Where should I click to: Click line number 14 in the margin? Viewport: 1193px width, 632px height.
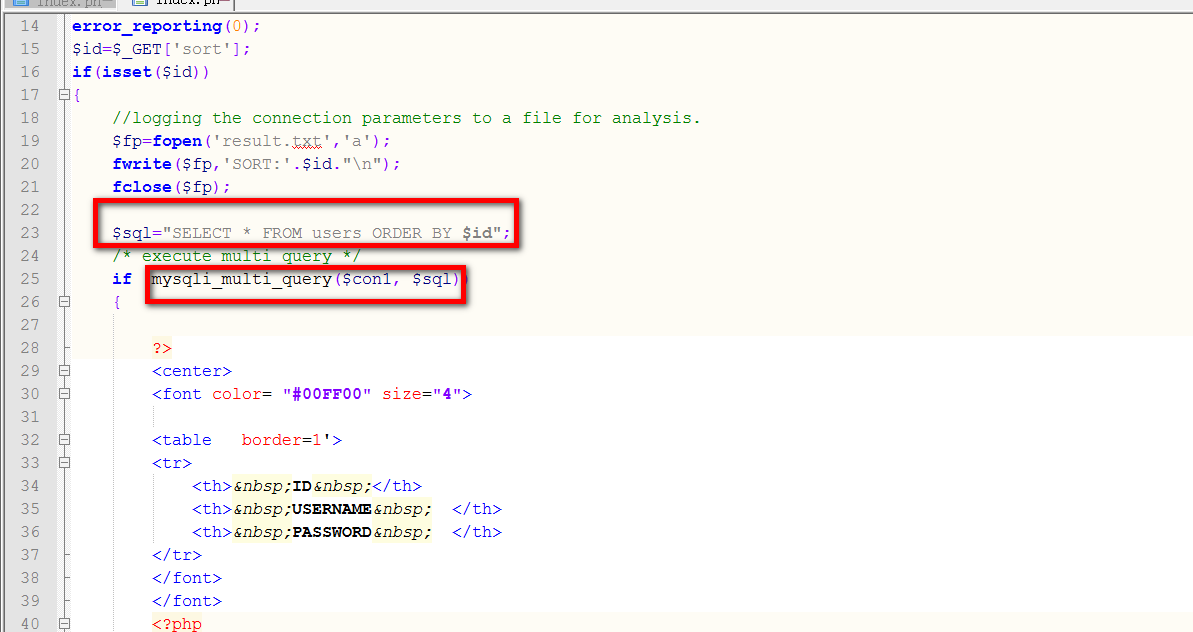click(x=29, y=26)
